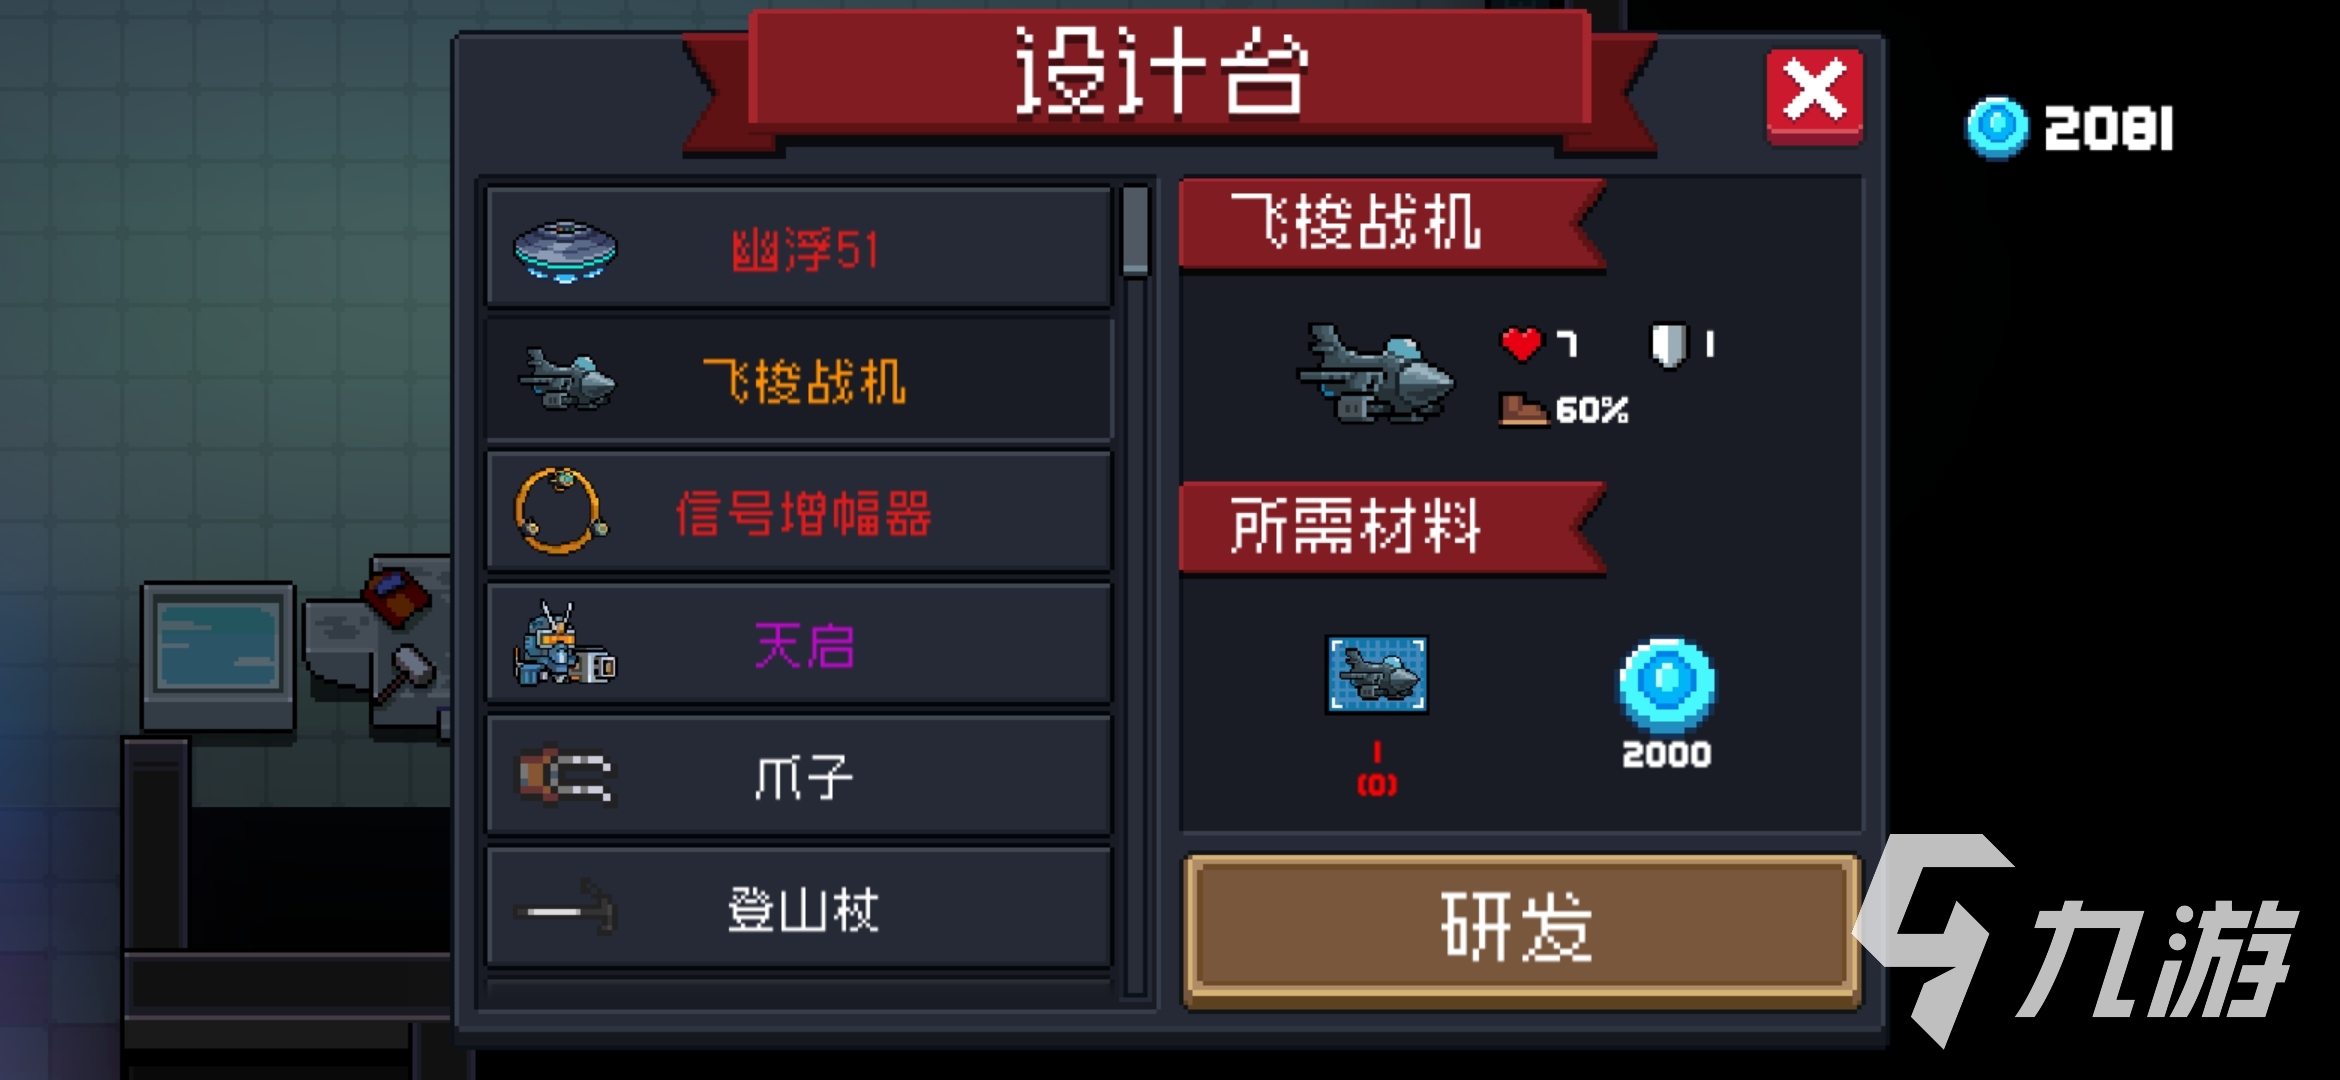This screenshot has height=1080, width=2340.
Task: Select the 信号增幅器 ring icon
Action: point(561,510)
